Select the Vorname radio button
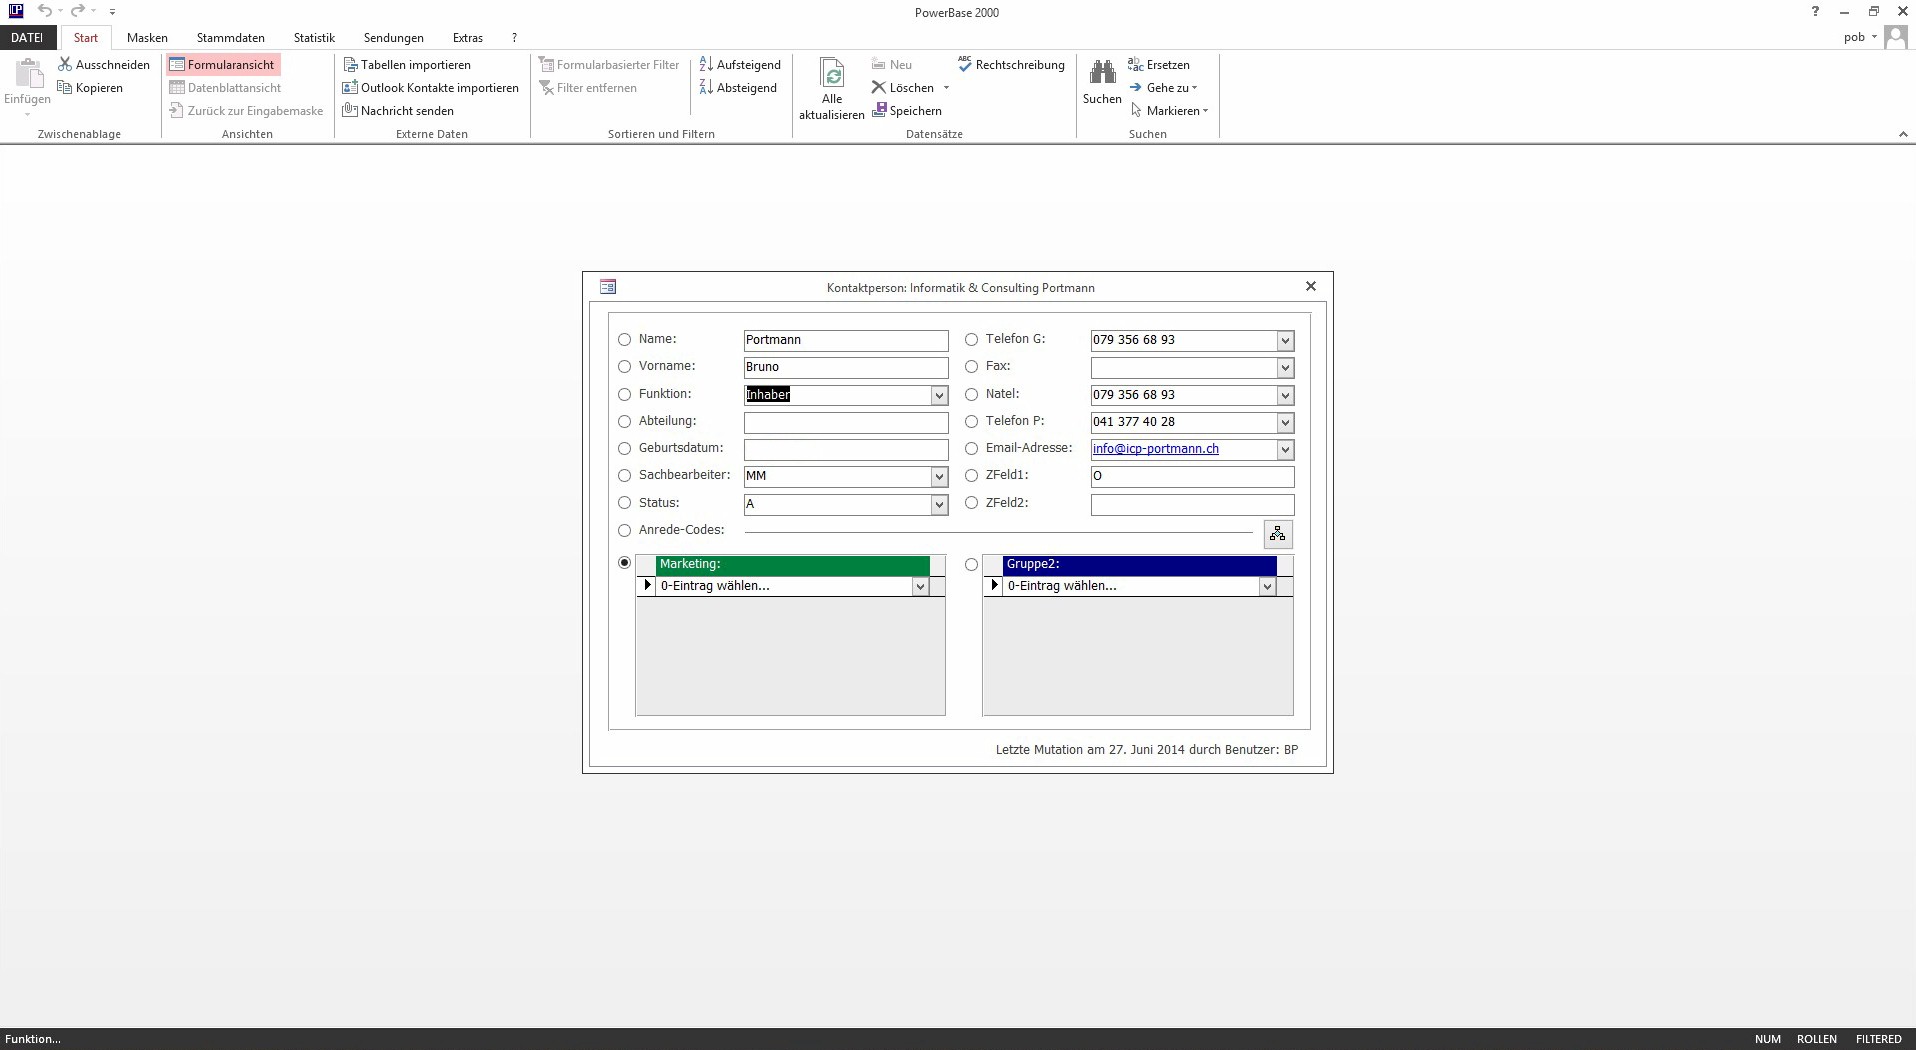Viewport: 1916px width, 1050px height. pyautogui.click(x=625, y=367)
